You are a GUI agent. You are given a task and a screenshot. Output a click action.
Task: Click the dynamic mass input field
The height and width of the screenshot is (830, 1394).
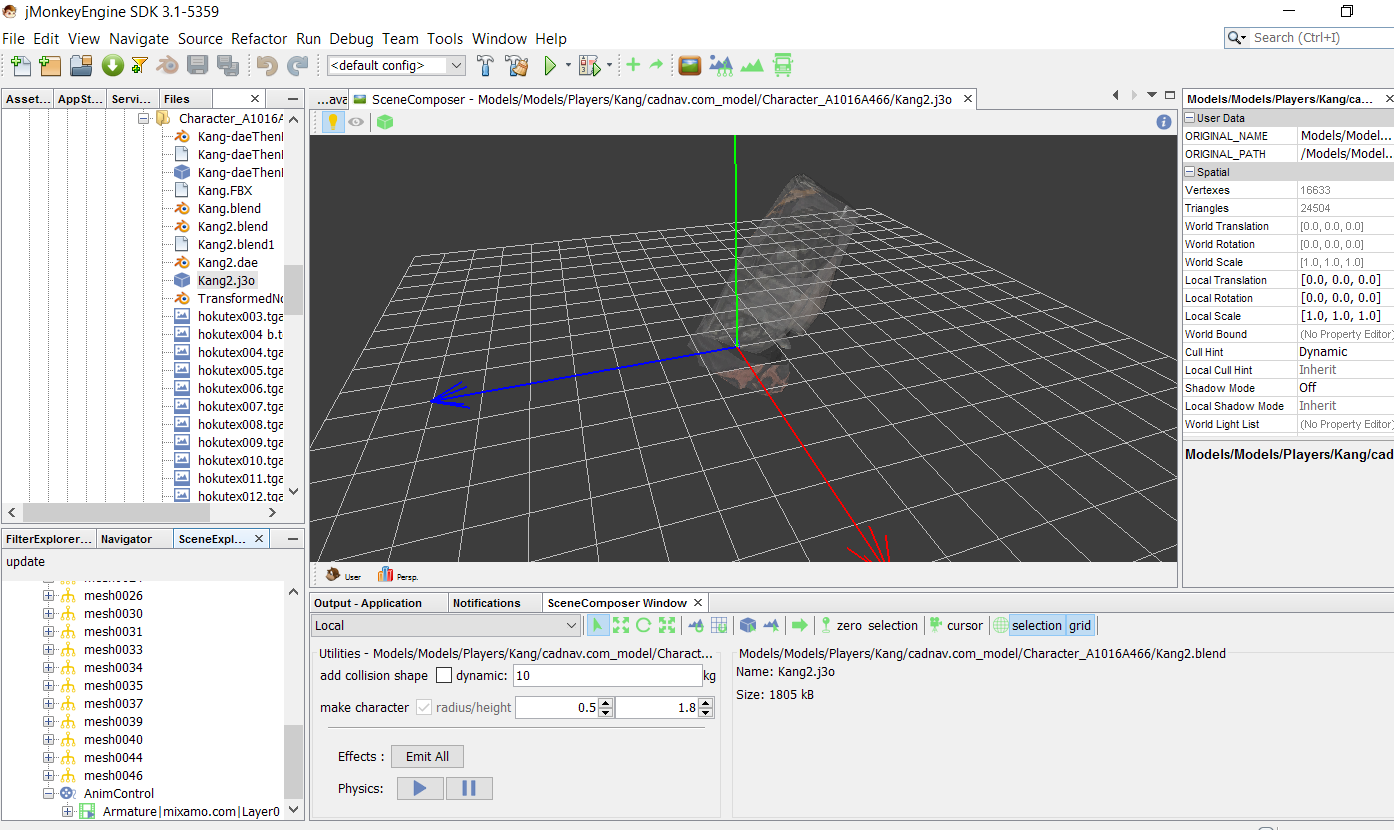click(607, 676)
